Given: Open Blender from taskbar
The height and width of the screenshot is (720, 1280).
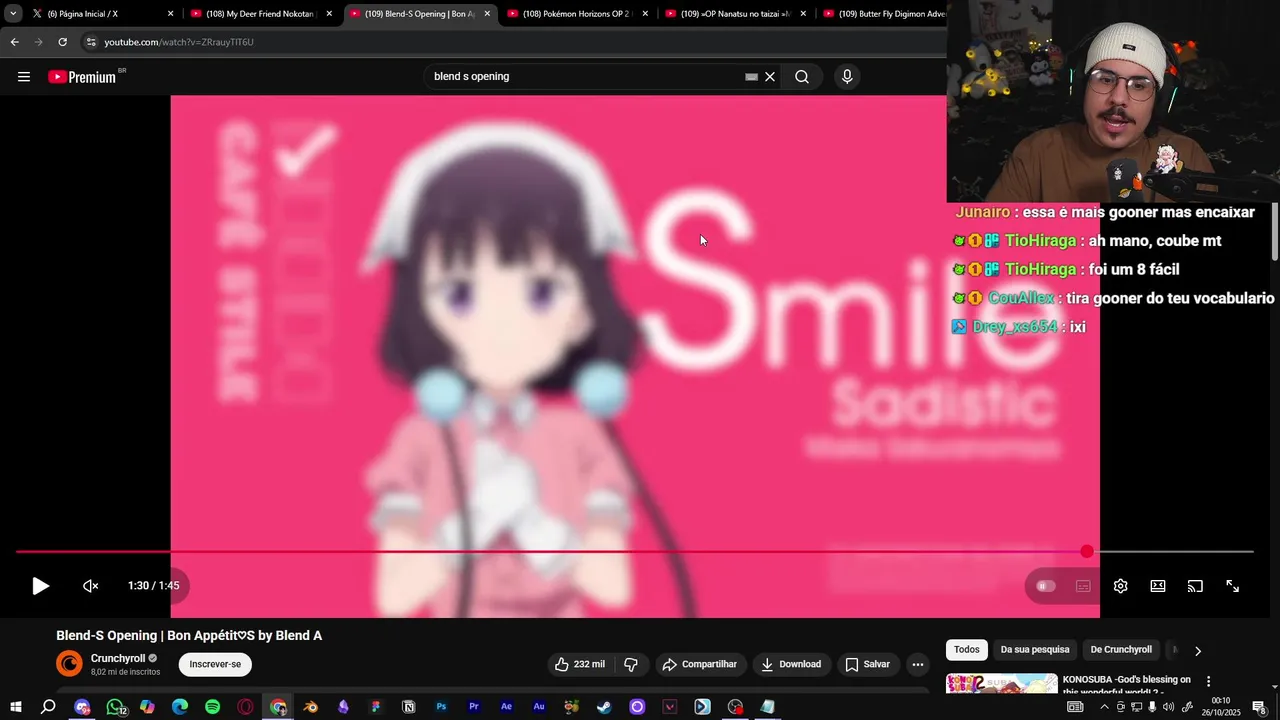Looking at the screenshot, I should [311, 707].
